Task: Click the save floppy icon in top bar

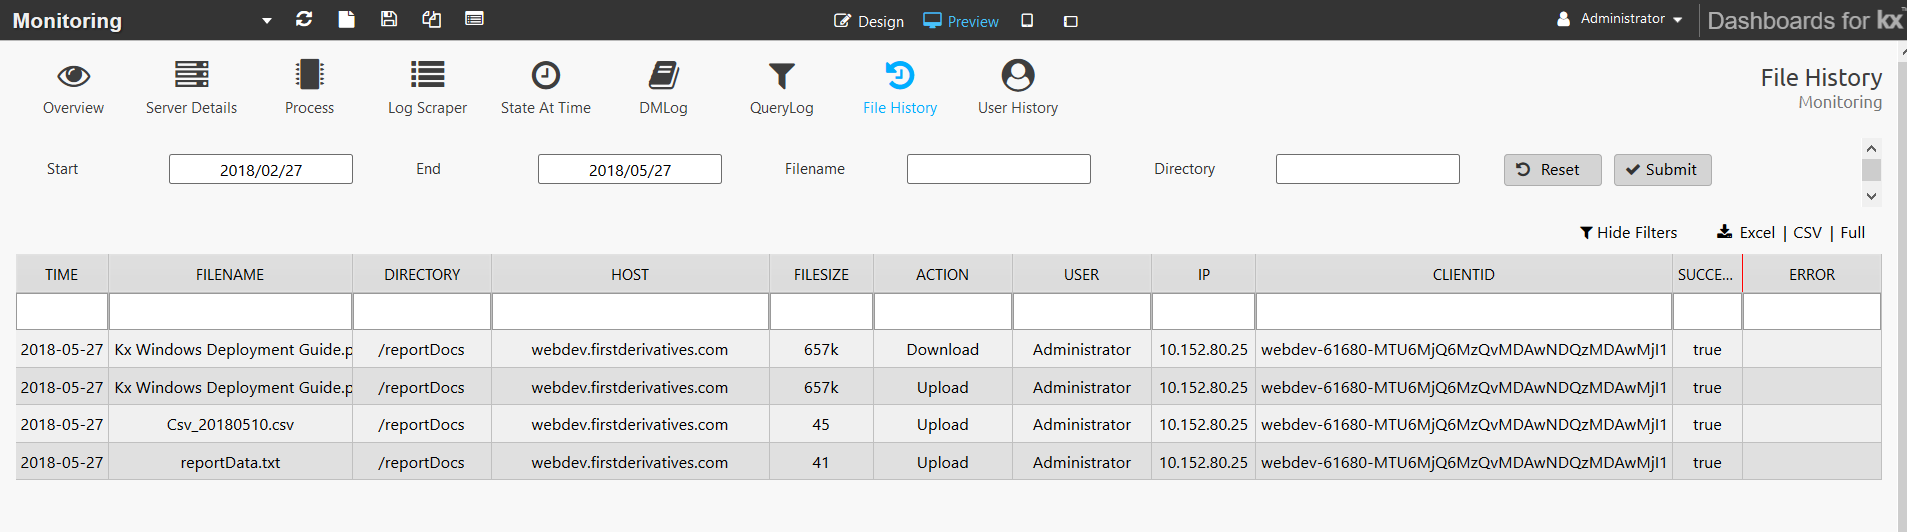Action: point(389,19)
